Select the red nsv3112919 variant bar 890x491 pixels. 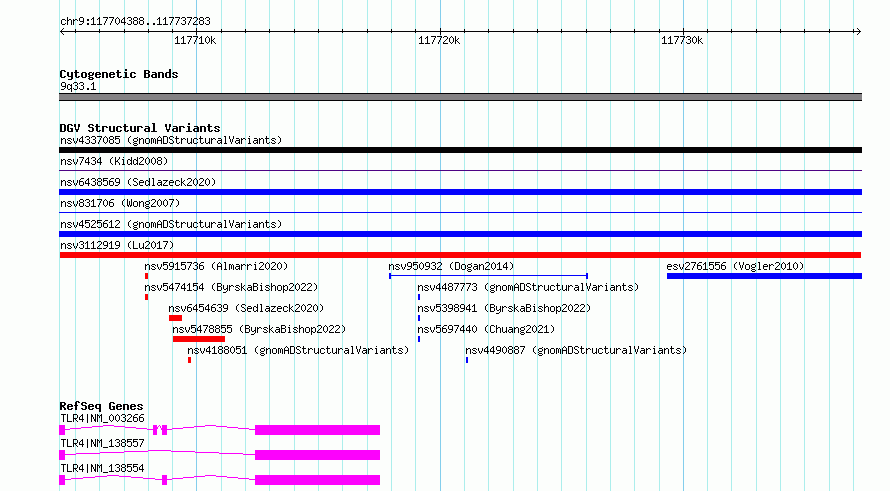point(460,255)
